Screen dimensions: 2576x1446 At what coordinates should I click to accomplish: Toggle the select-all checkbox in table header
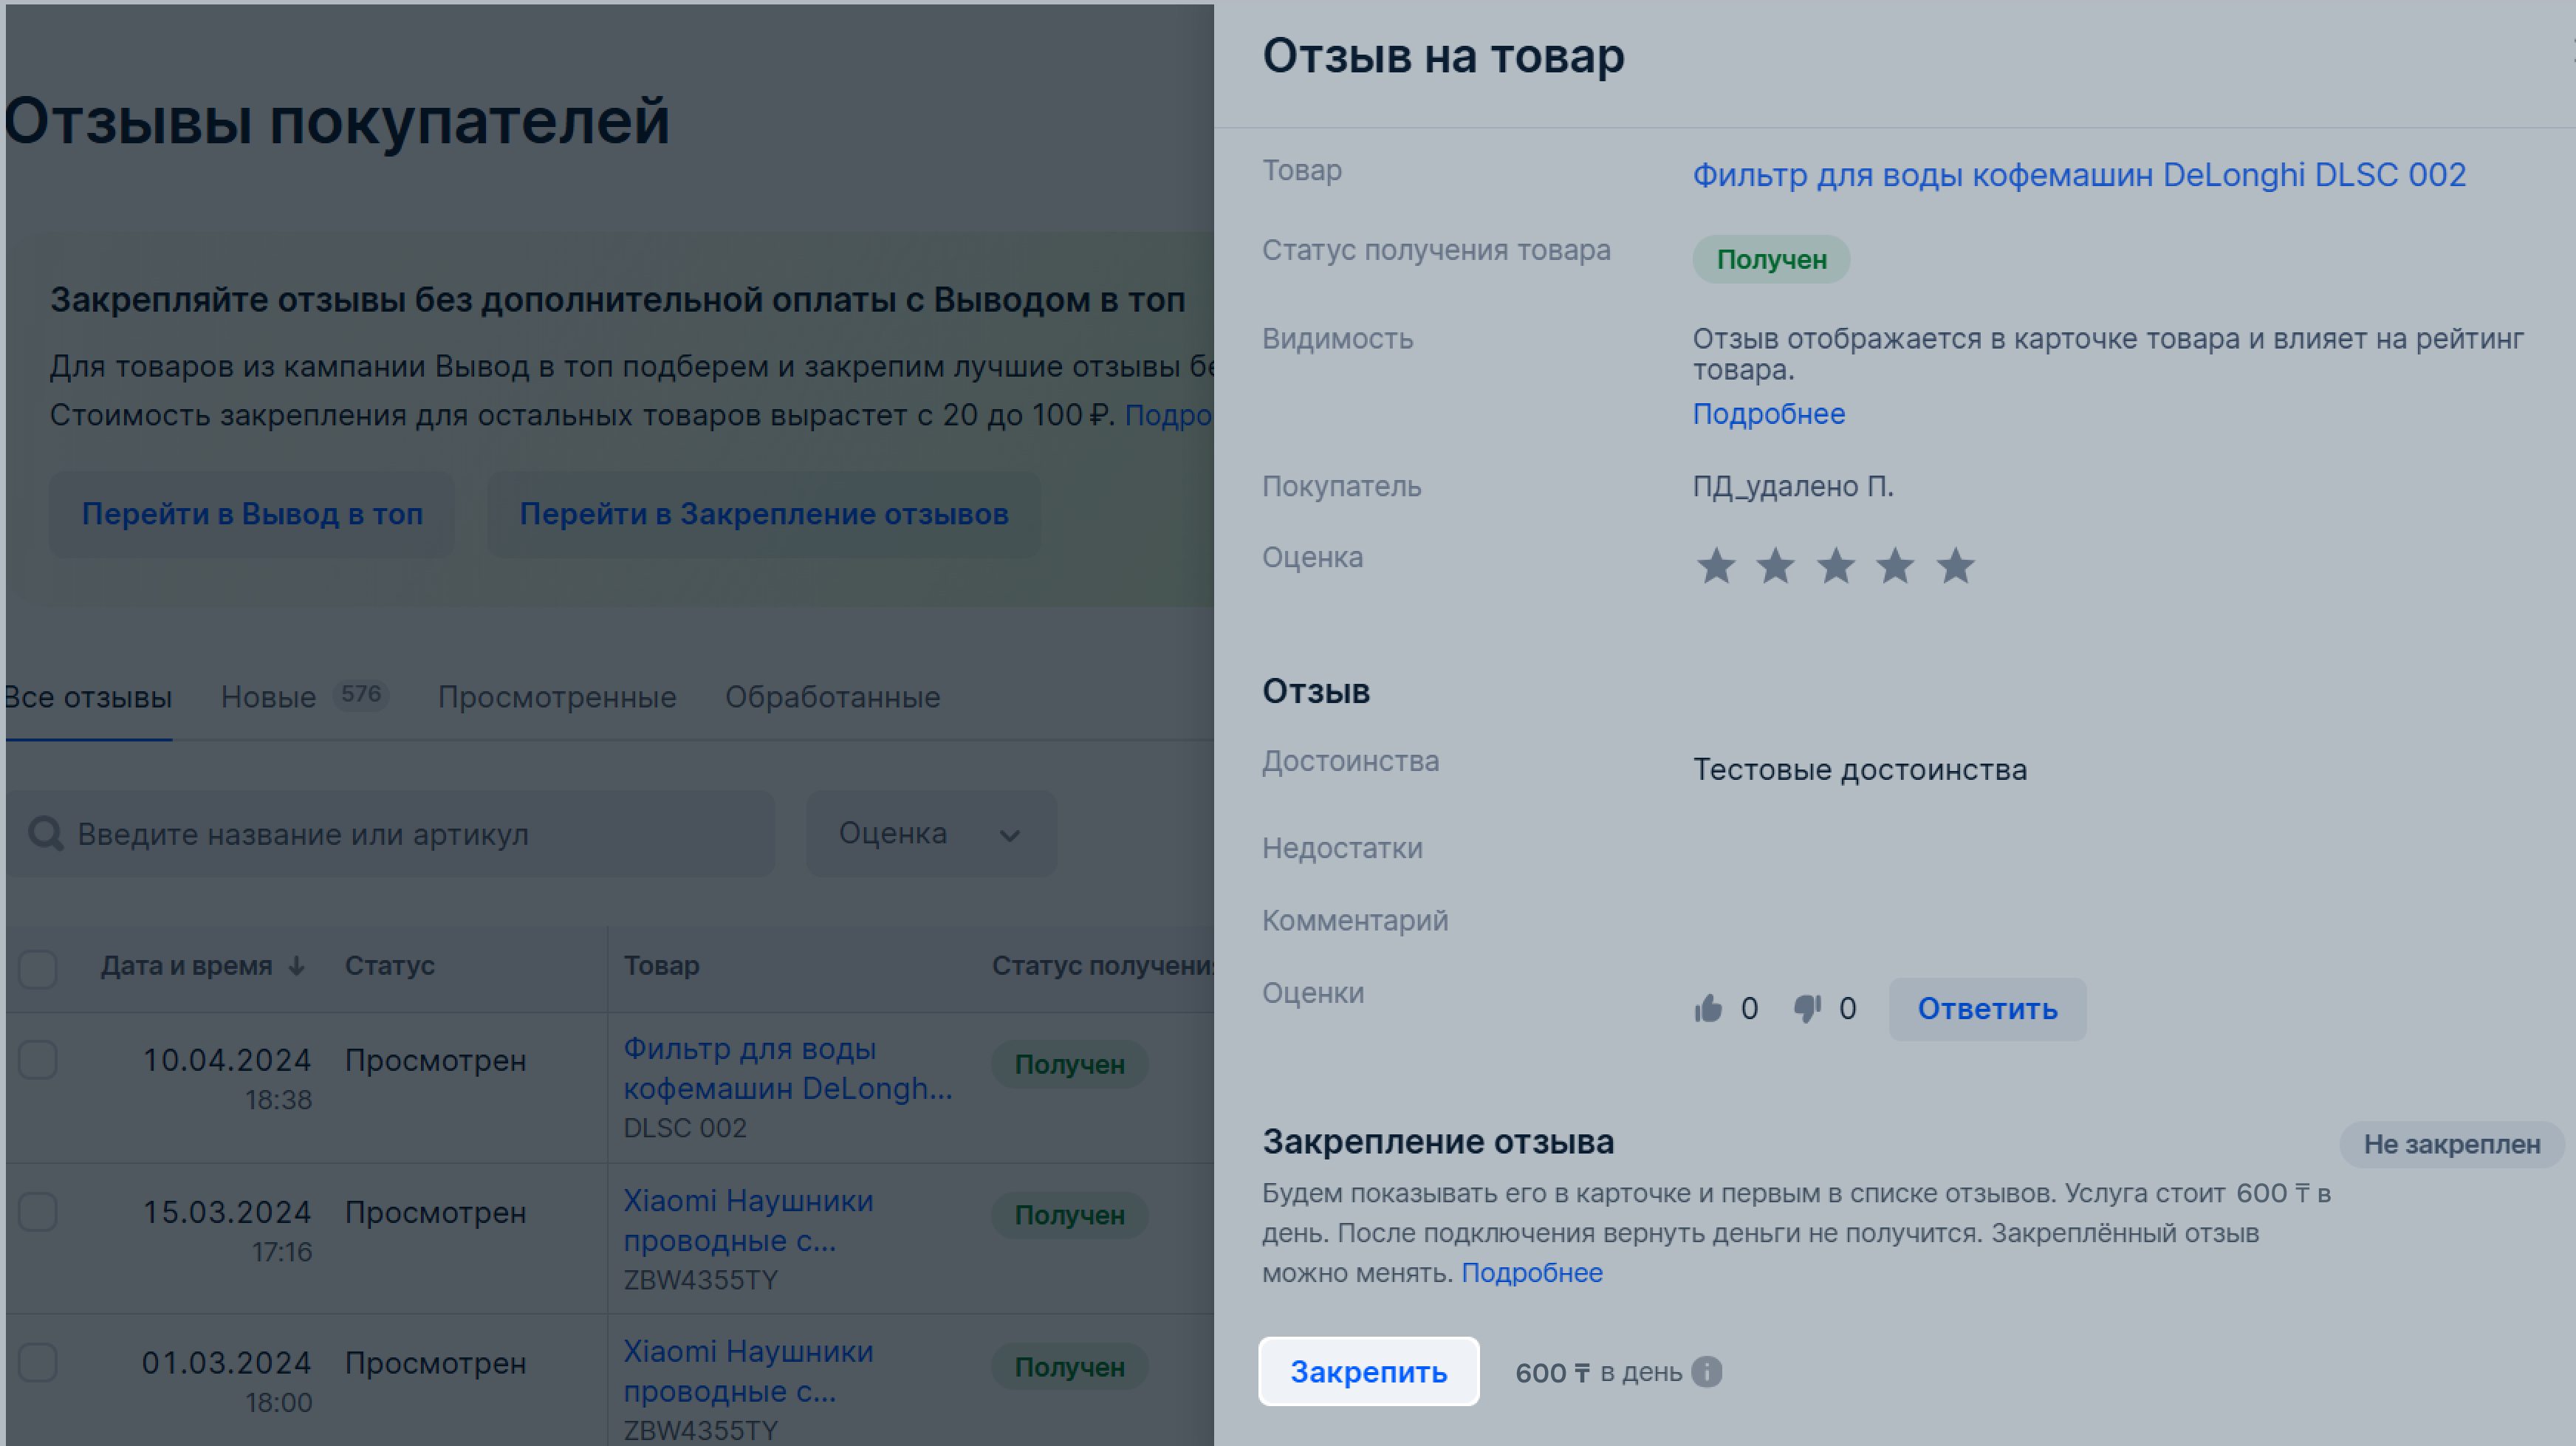click(x=38, y=968)
